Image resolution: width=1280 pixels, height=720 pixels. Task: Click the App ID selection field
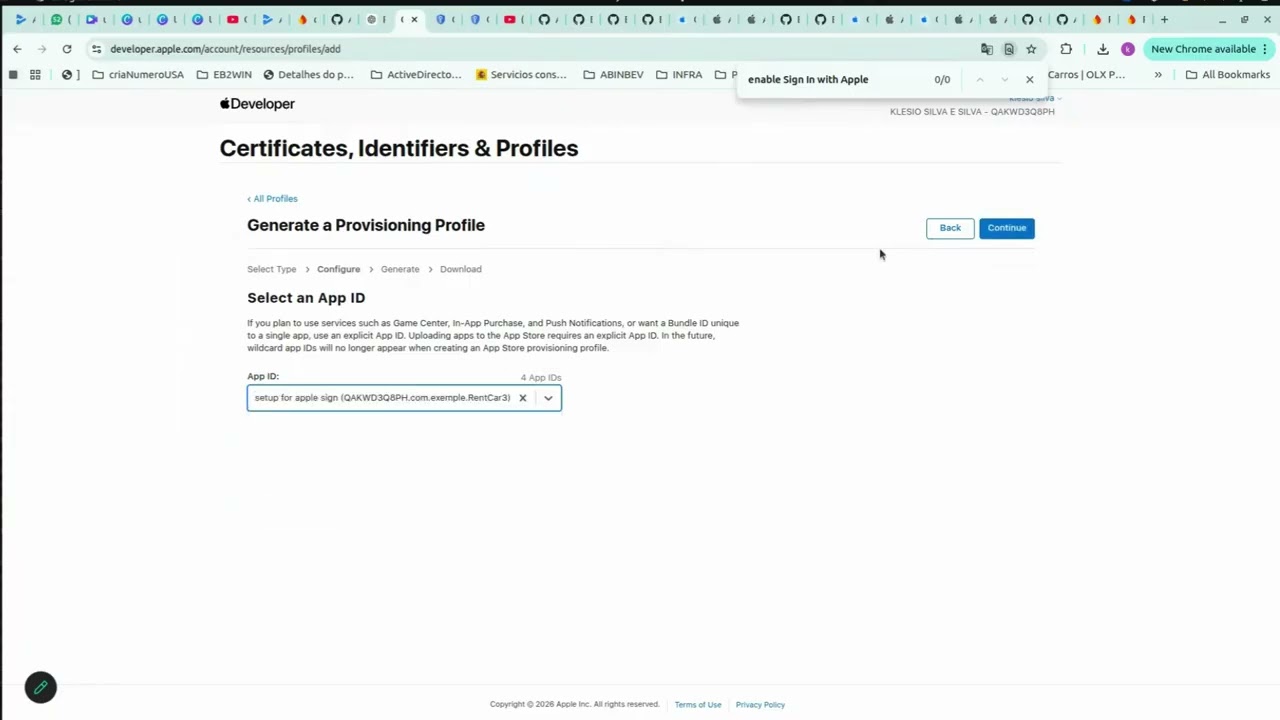(404, 398)
